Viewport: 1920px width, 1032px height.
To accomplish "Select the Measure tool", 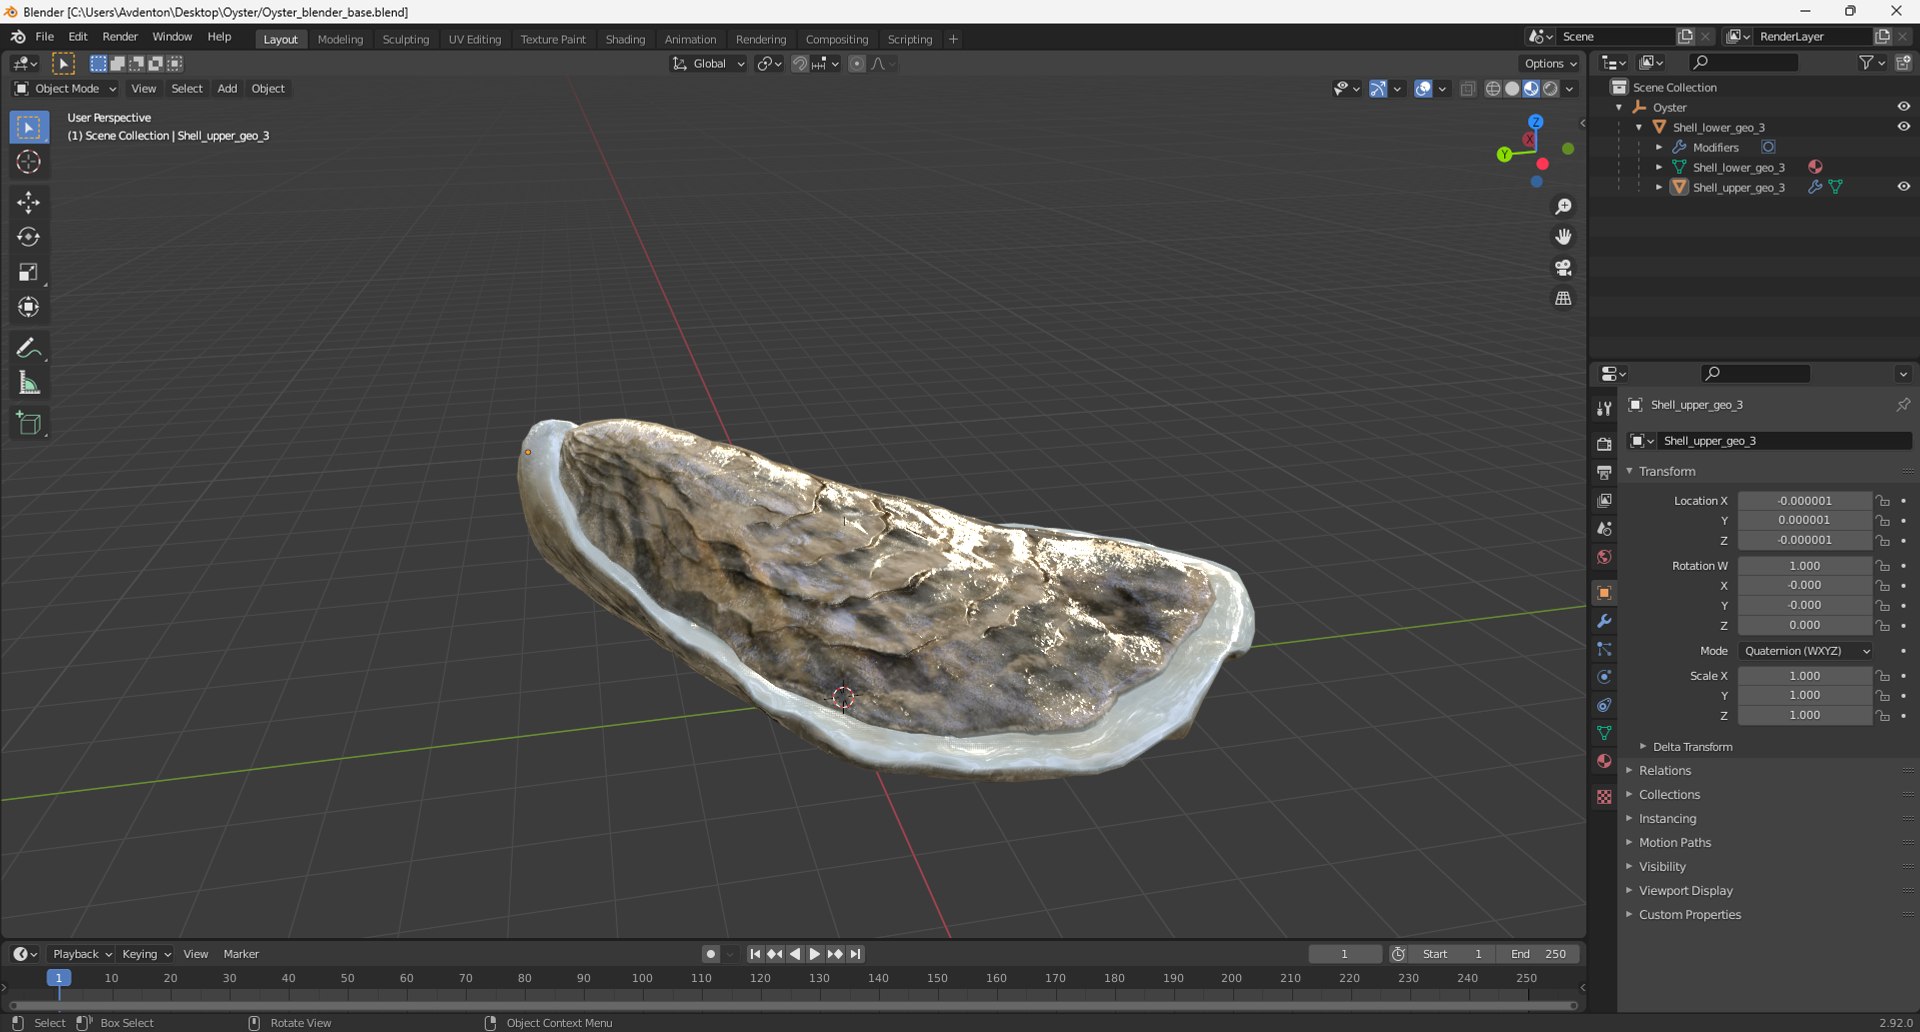I will [x=28, y=383].
